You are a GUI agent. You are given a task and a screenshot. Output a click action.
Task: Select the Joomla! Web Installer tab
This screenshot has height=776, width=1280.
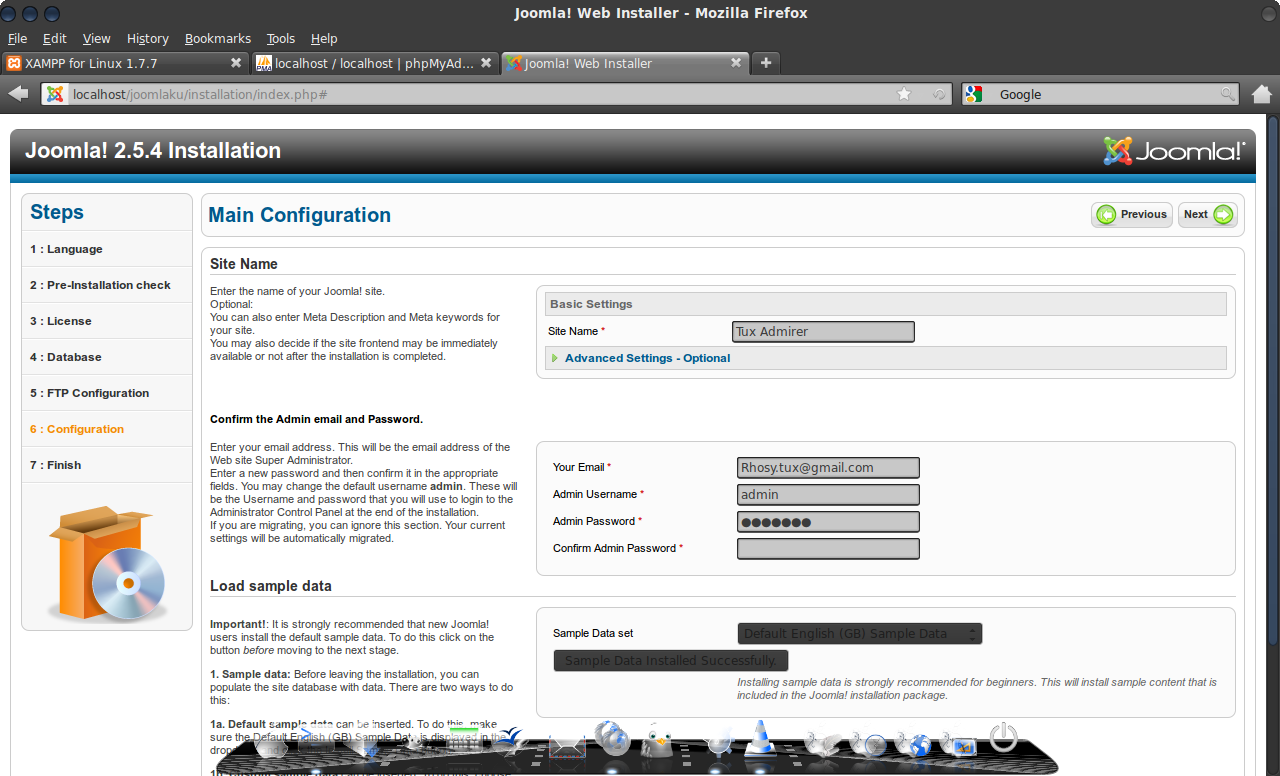[625, 62]
